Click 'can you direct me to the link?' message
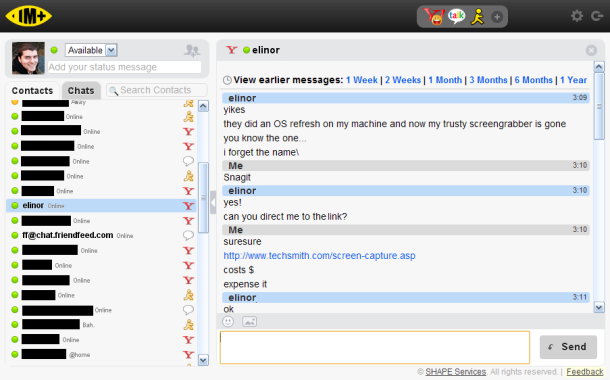 pos(285,217)
